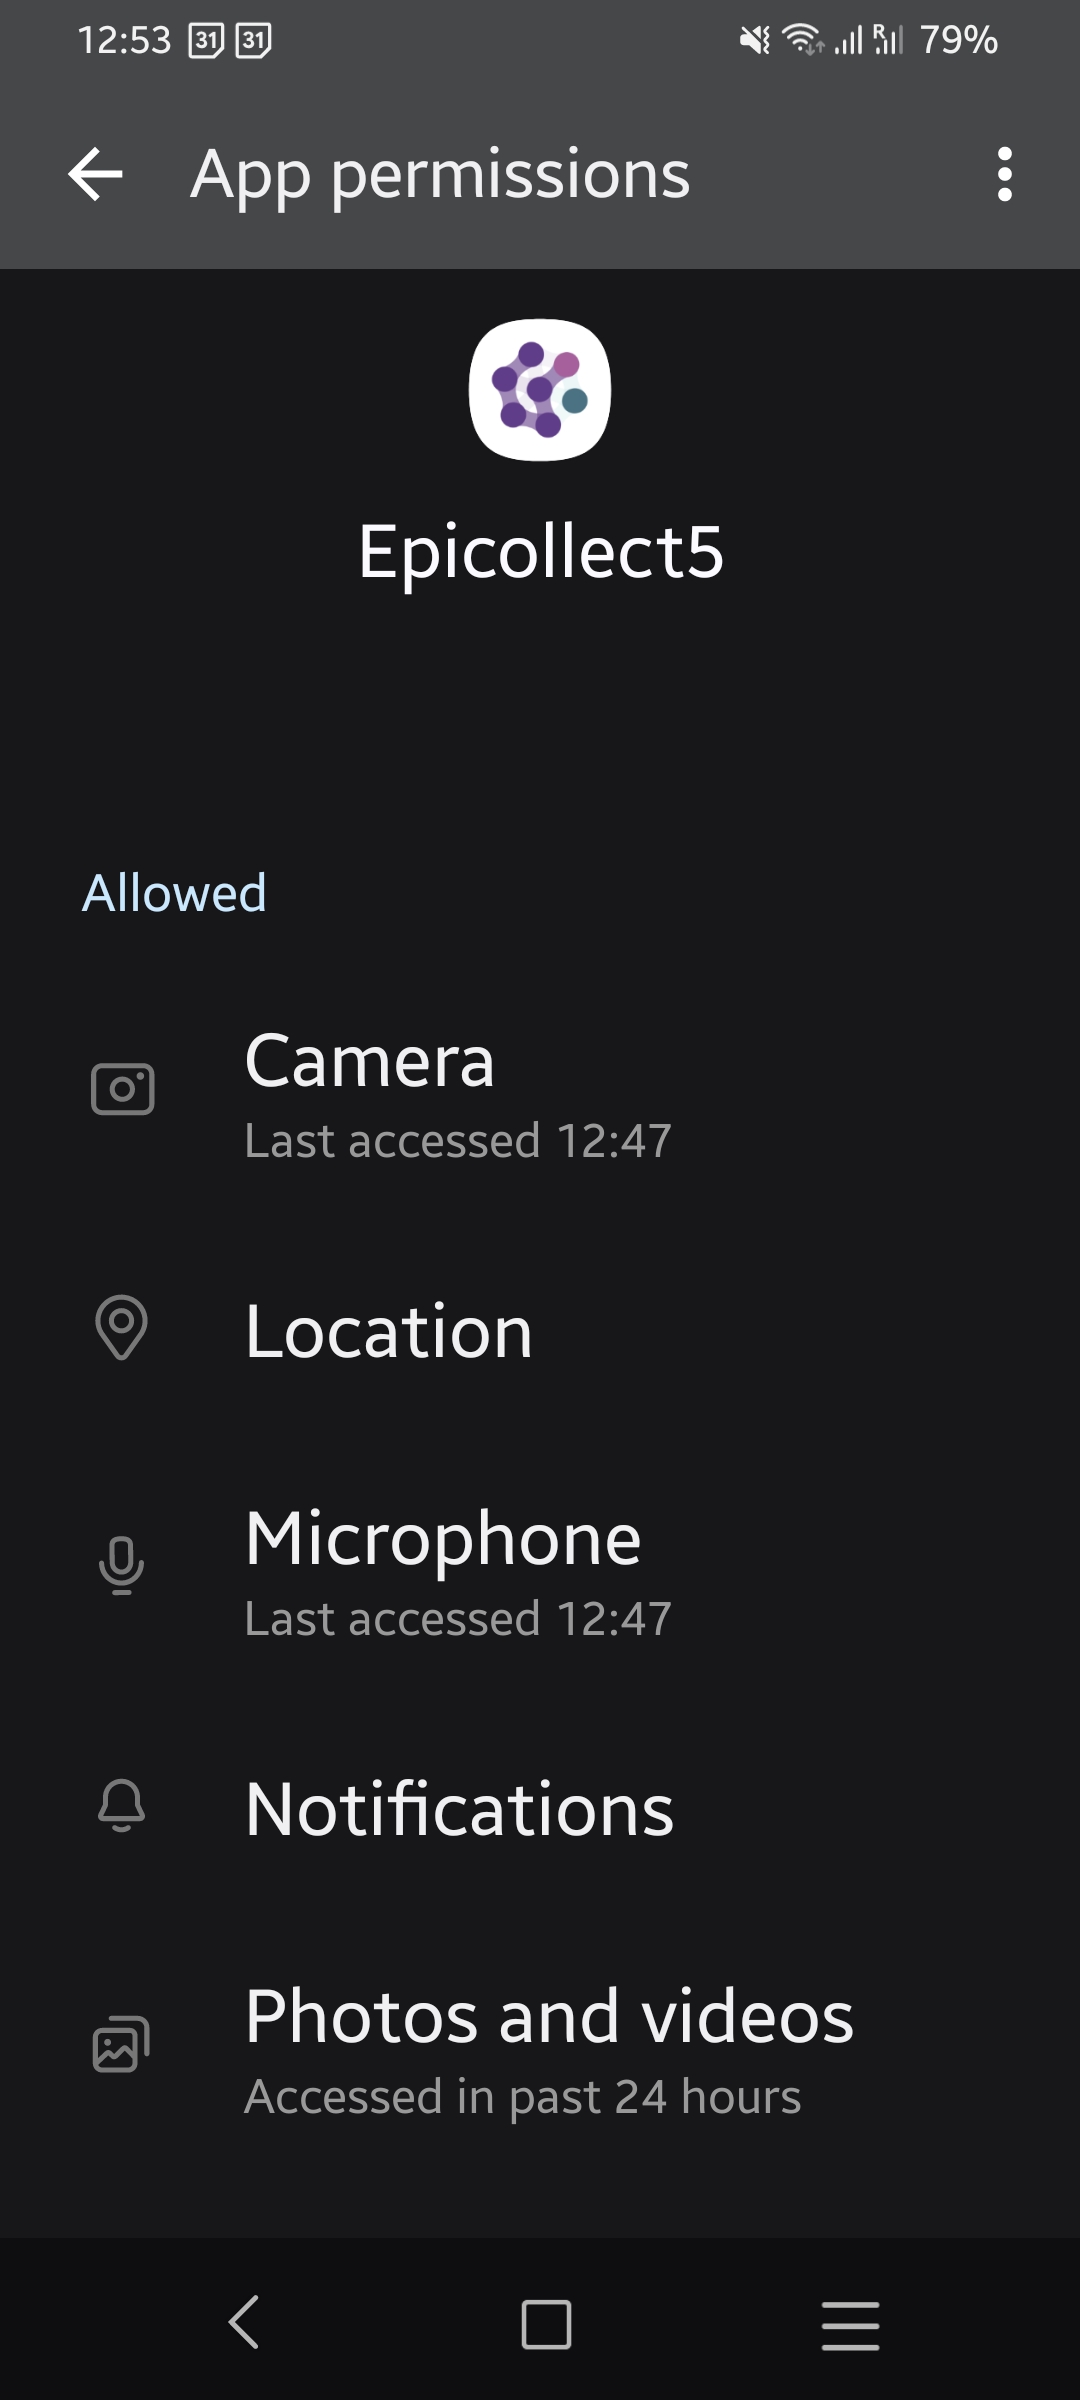Open the Location permission settings

pyautogui.click(x=540, y=1331)
